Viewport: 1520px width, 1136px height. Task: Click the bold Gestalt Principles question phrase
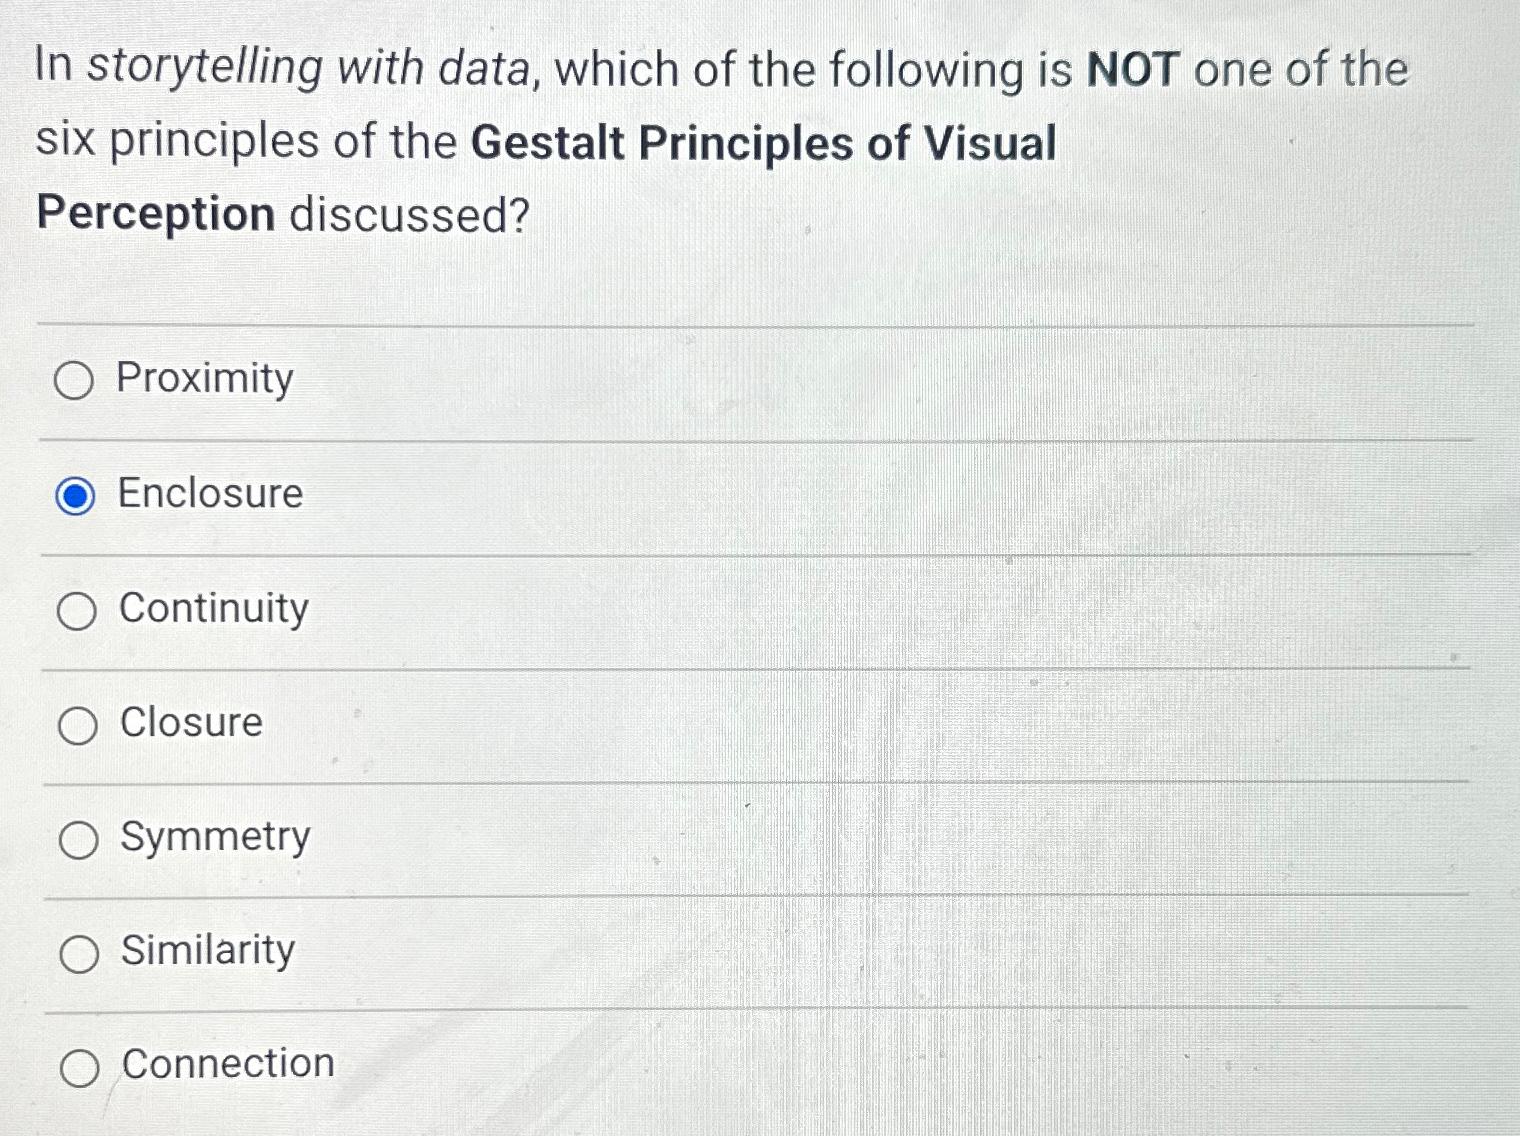[x=766, y=142]
